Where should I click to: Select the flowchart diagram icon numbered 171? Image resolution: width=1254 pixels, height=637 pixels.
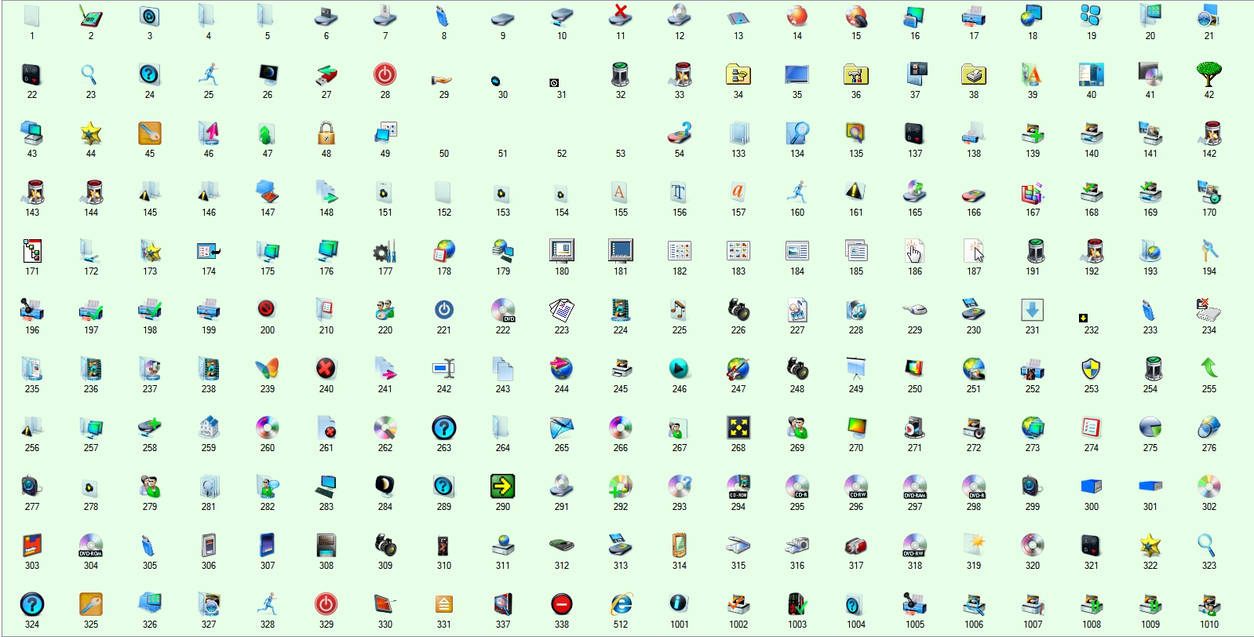click(32, 251)
